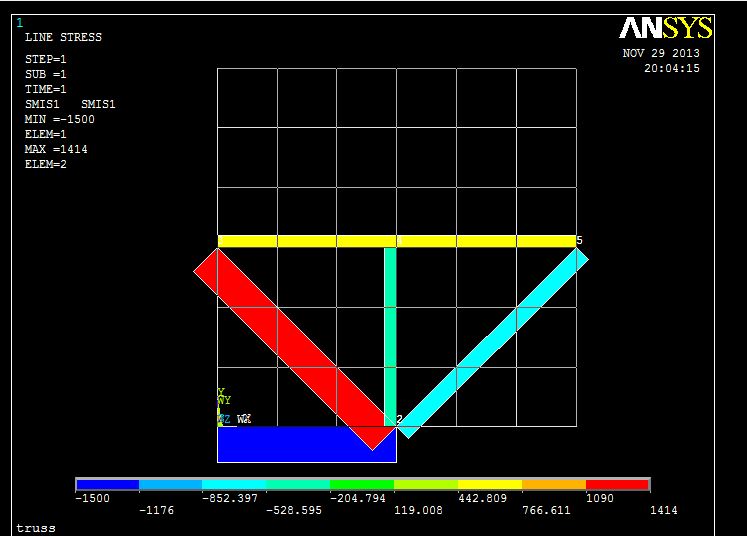Click the node 5 label

579,241
